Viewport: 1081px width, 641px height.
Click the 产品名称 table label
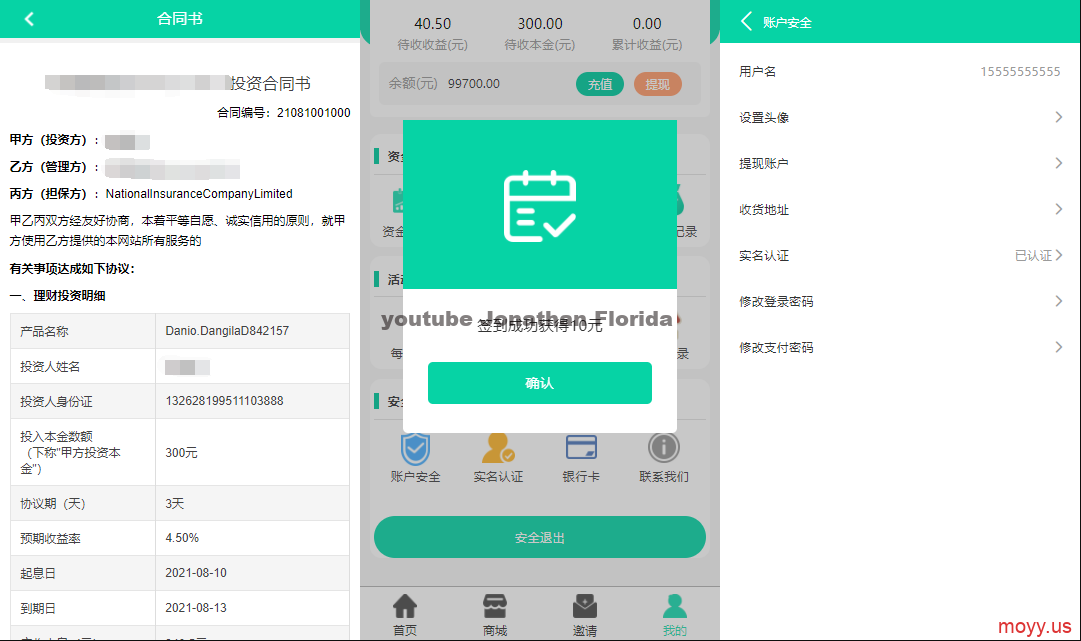(44, 332)
